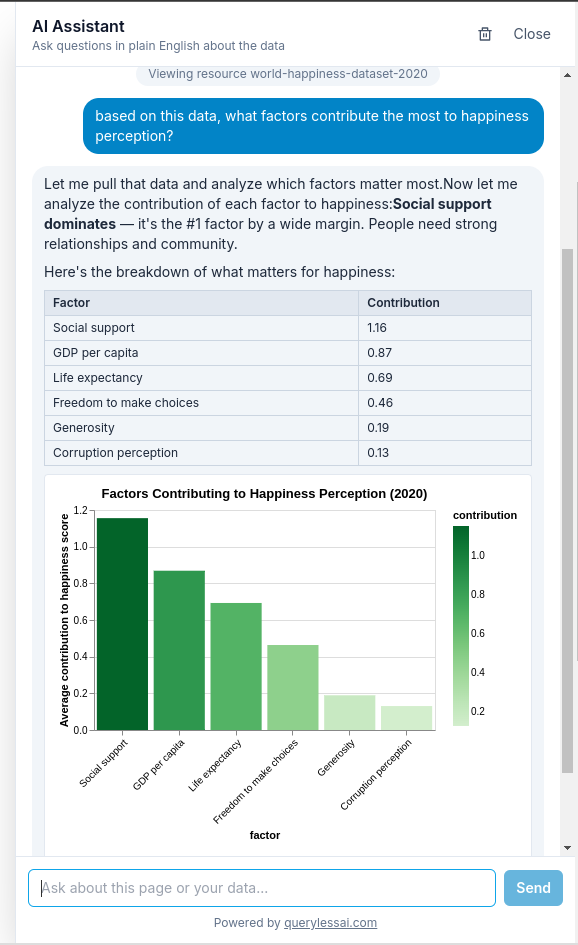The image size is (578, 945).
Task: Open the querylessai.com link
Action: point(331,921)
